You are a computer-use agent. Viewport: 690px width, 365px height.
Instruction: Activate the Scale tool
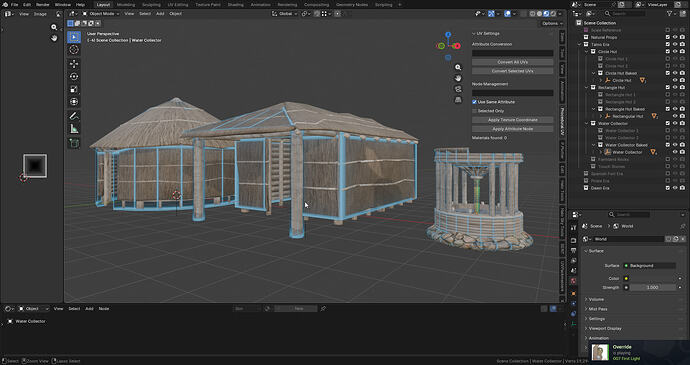(74, 89)
